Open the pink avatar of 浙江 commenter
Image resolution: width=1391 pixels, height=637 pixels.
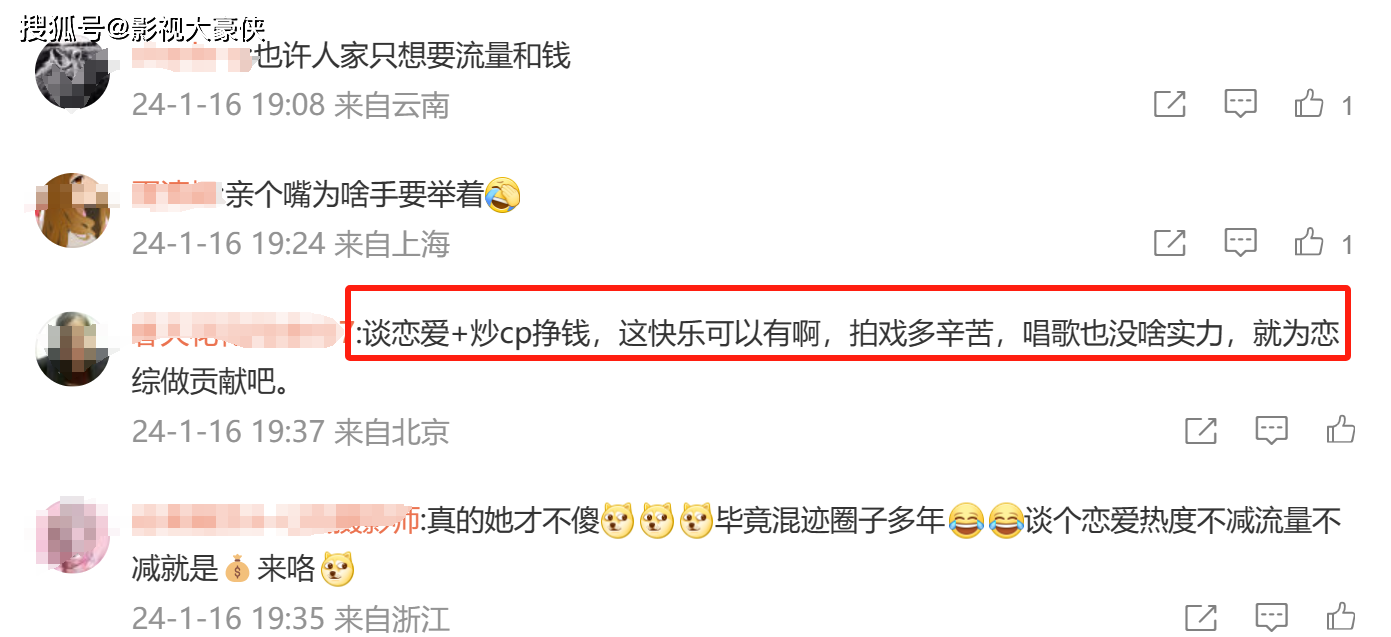[72, 536]
